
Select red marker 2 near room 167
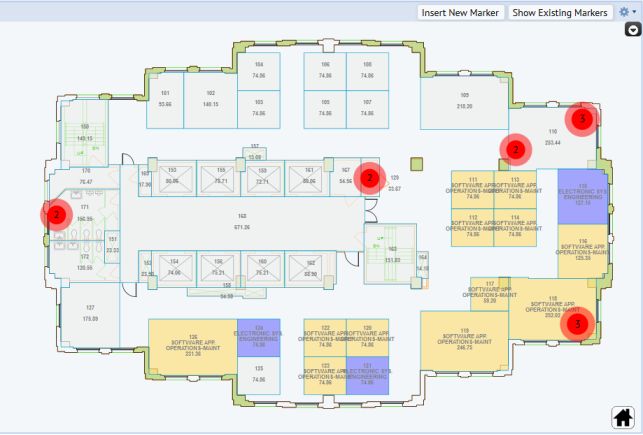coord(370,176)
